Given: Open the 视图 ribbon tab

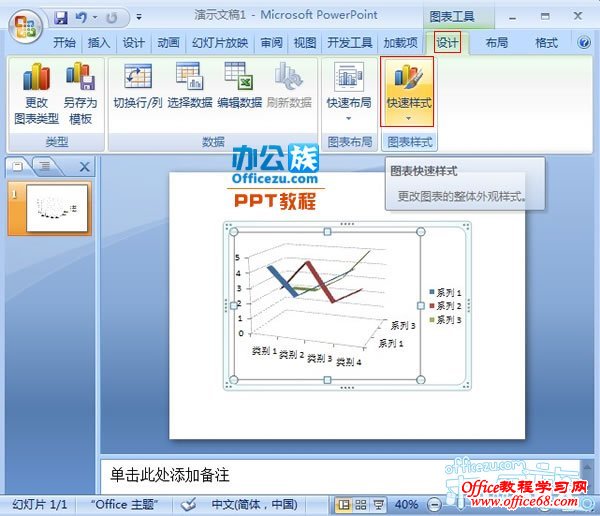Looking at the screenshot, I should coord(305,42).
